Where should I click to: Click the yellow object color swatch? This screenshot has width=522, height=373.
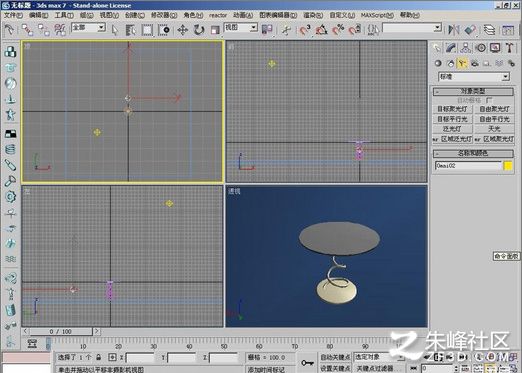pos(508,166)
